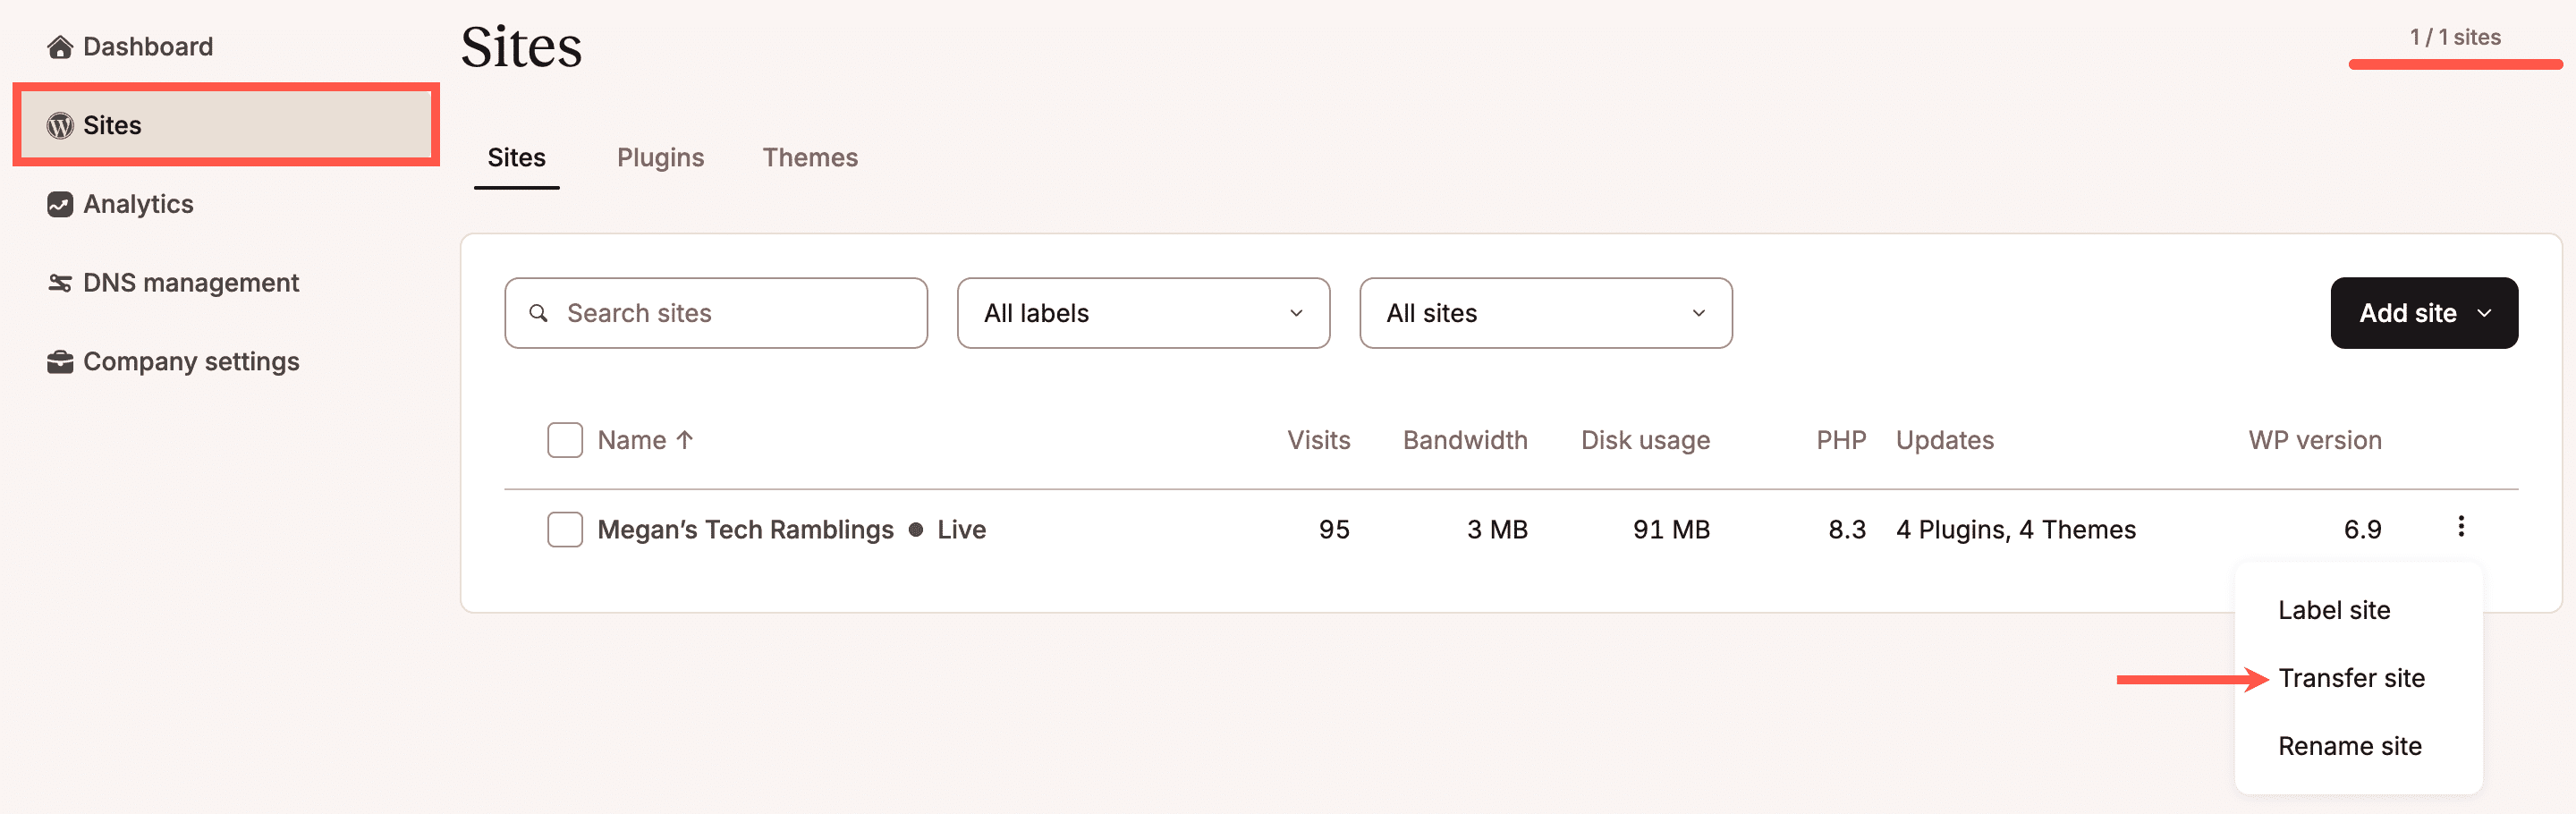This screenshot has height=814, width=2576.
Task: Toggle the select-all sites checkbox
Action: coord(565,440)
